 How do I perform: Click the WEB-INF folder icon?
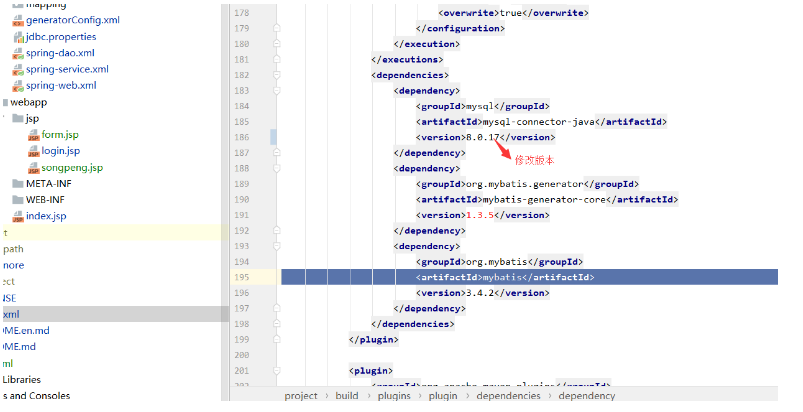(18, 200)
